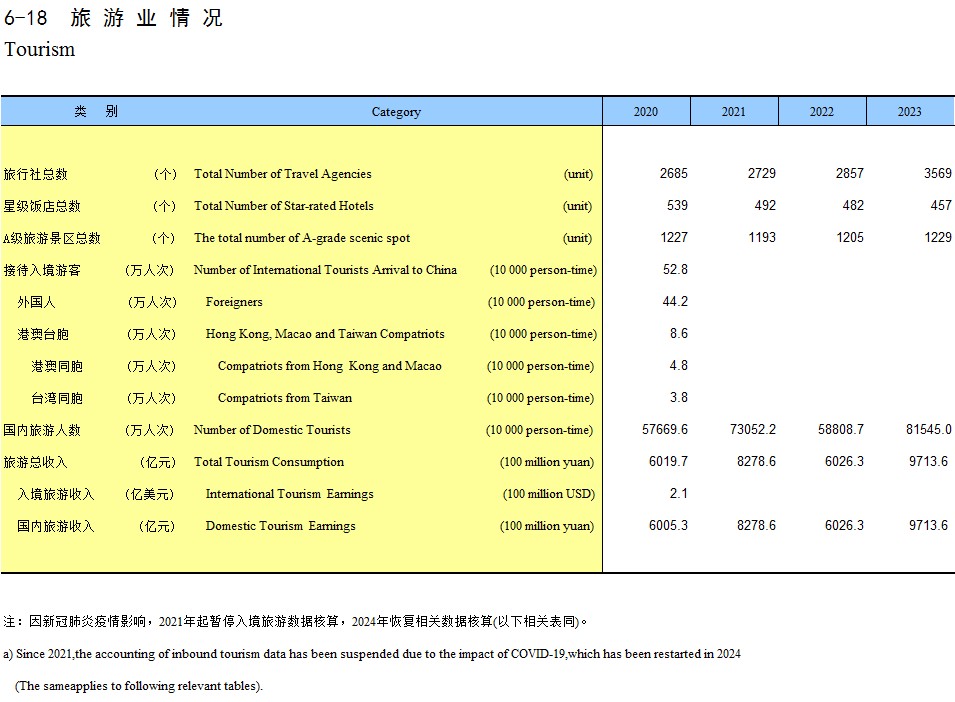The image size is (955, 702).
Task: Click scenic spot 2023 value 1229
Action: tap(938, 237)
